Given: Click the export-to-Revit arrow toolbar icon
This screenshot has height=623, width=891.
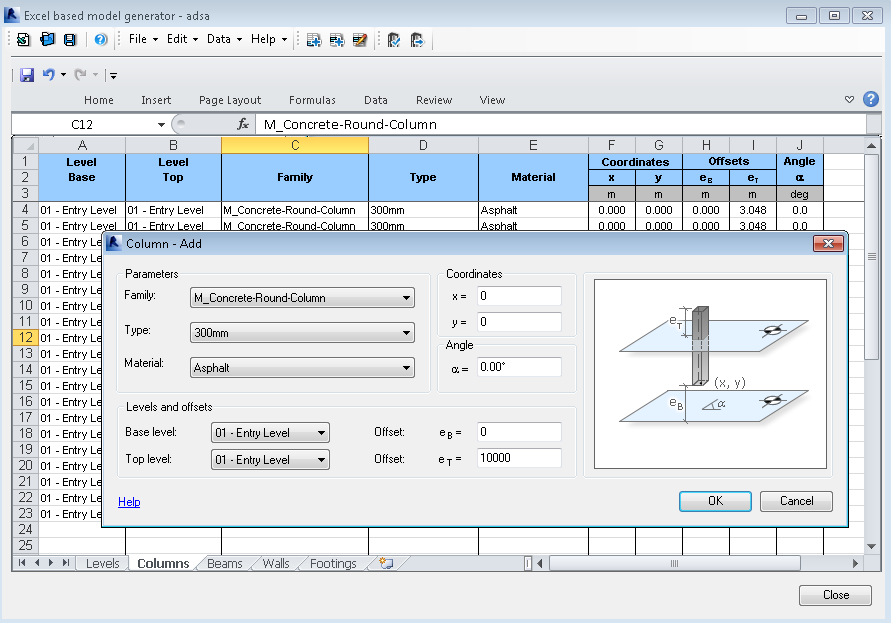Looking at the screenshot, I should click(417, 38).
